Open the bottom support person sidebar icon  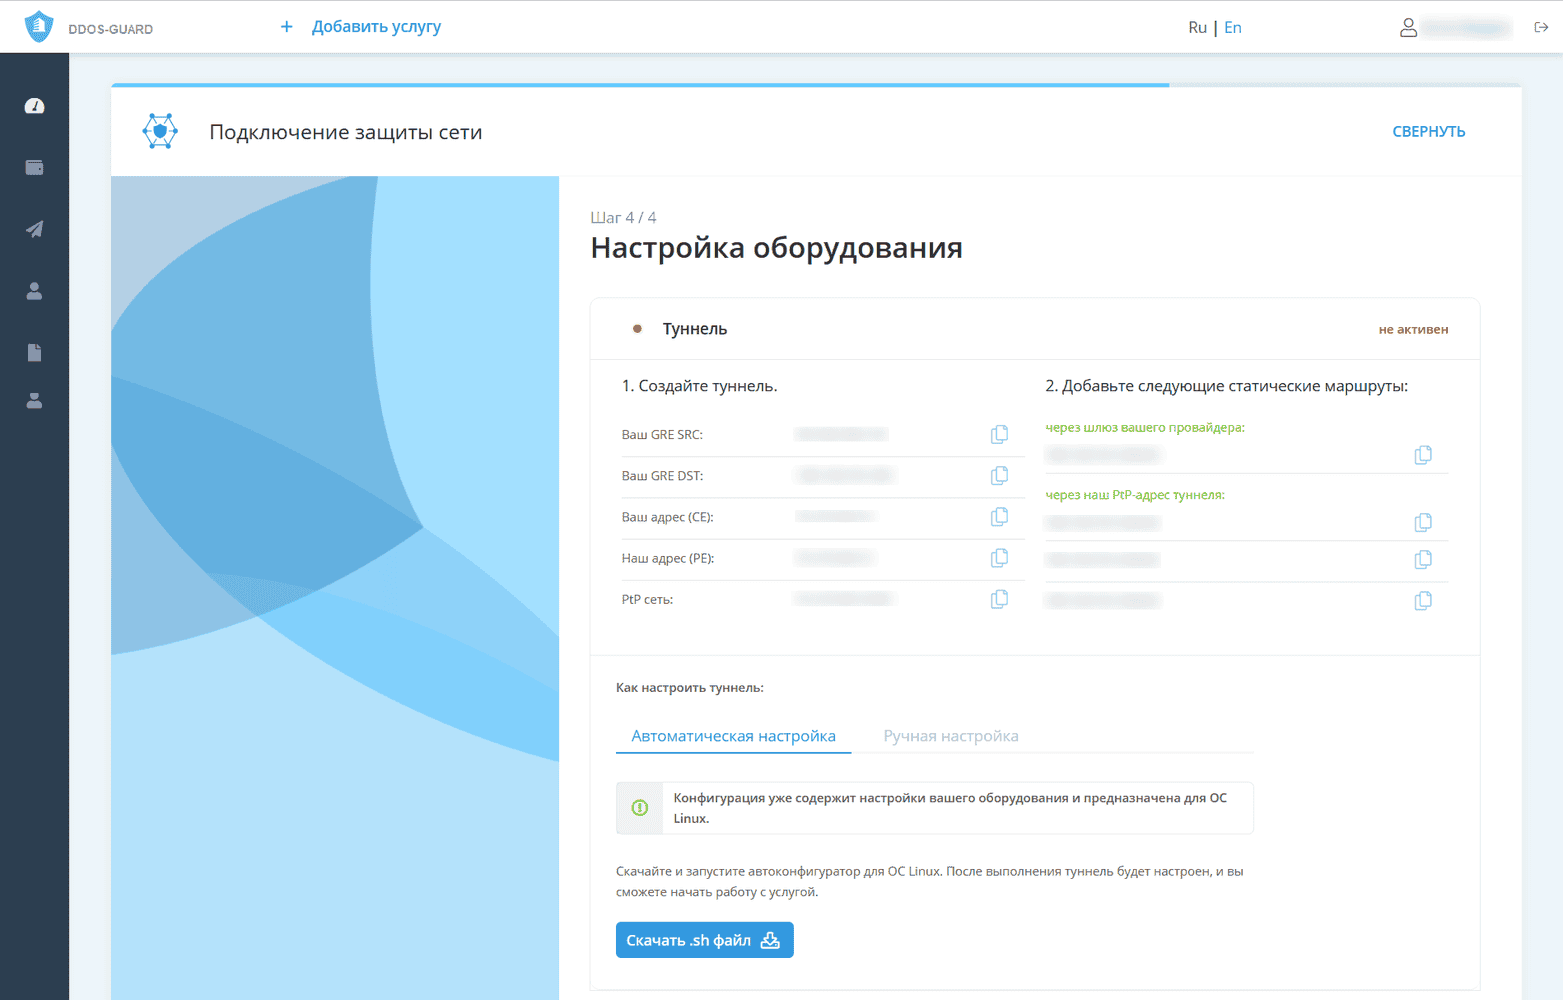tap(34, 401)
